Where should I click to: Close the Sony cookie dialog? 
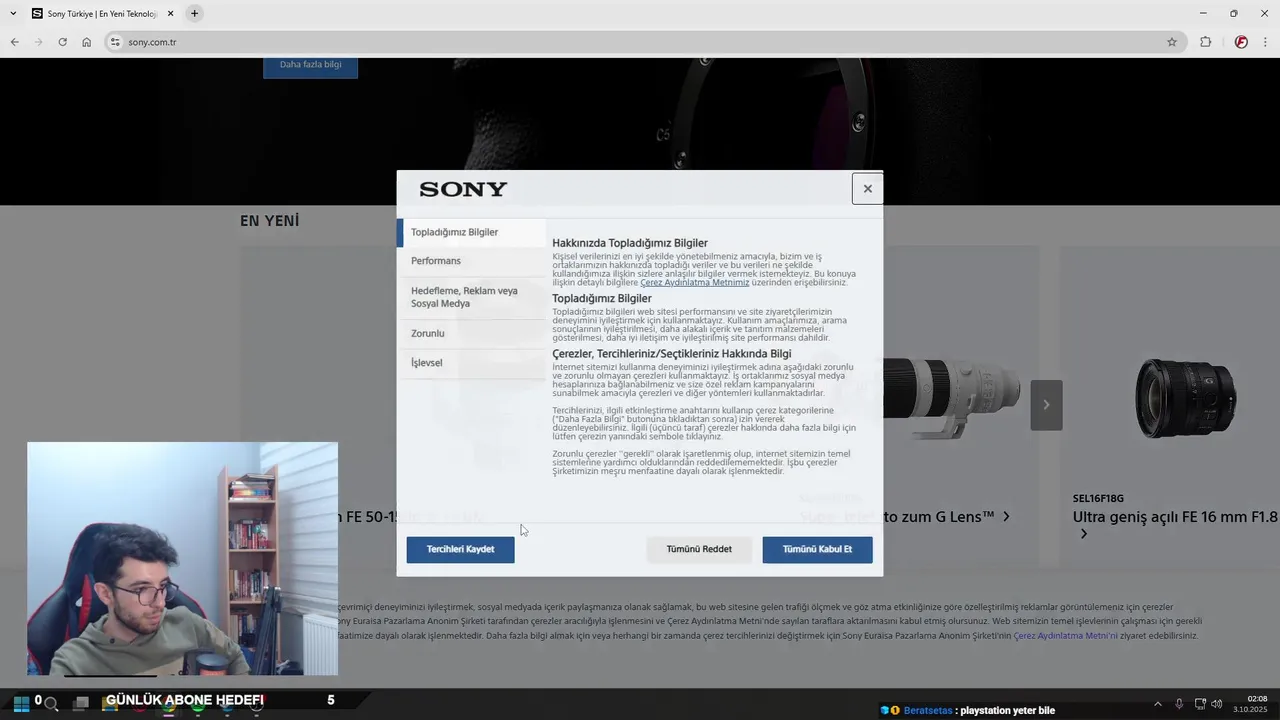click(867, 188)
